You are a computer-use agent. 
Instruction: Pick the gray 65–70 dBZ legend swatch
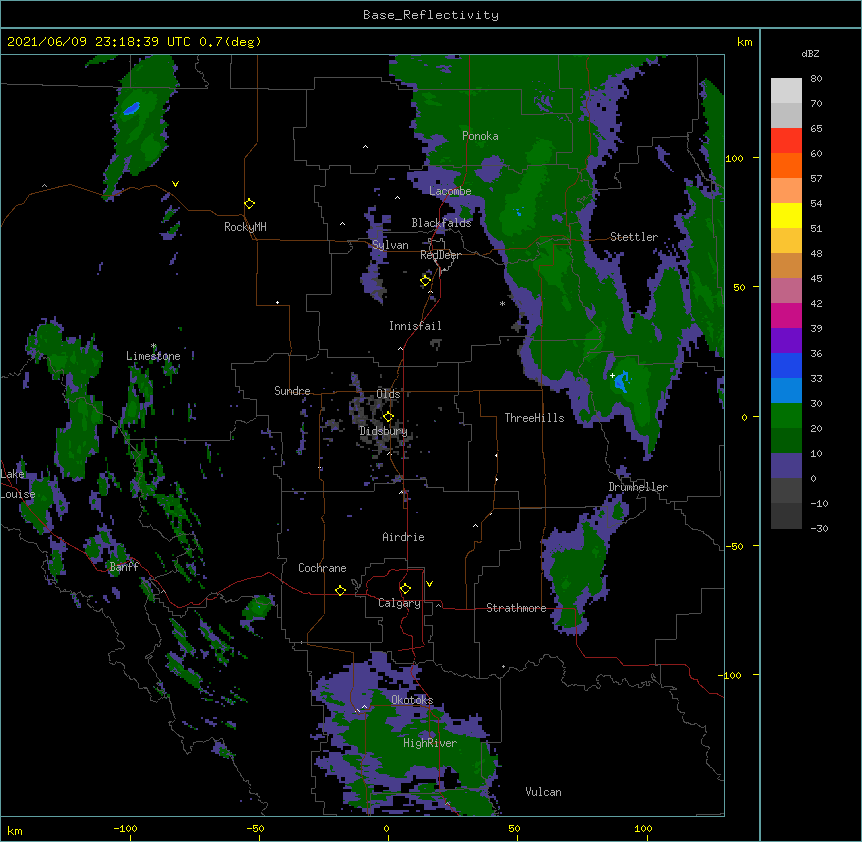tap(786, 115)
